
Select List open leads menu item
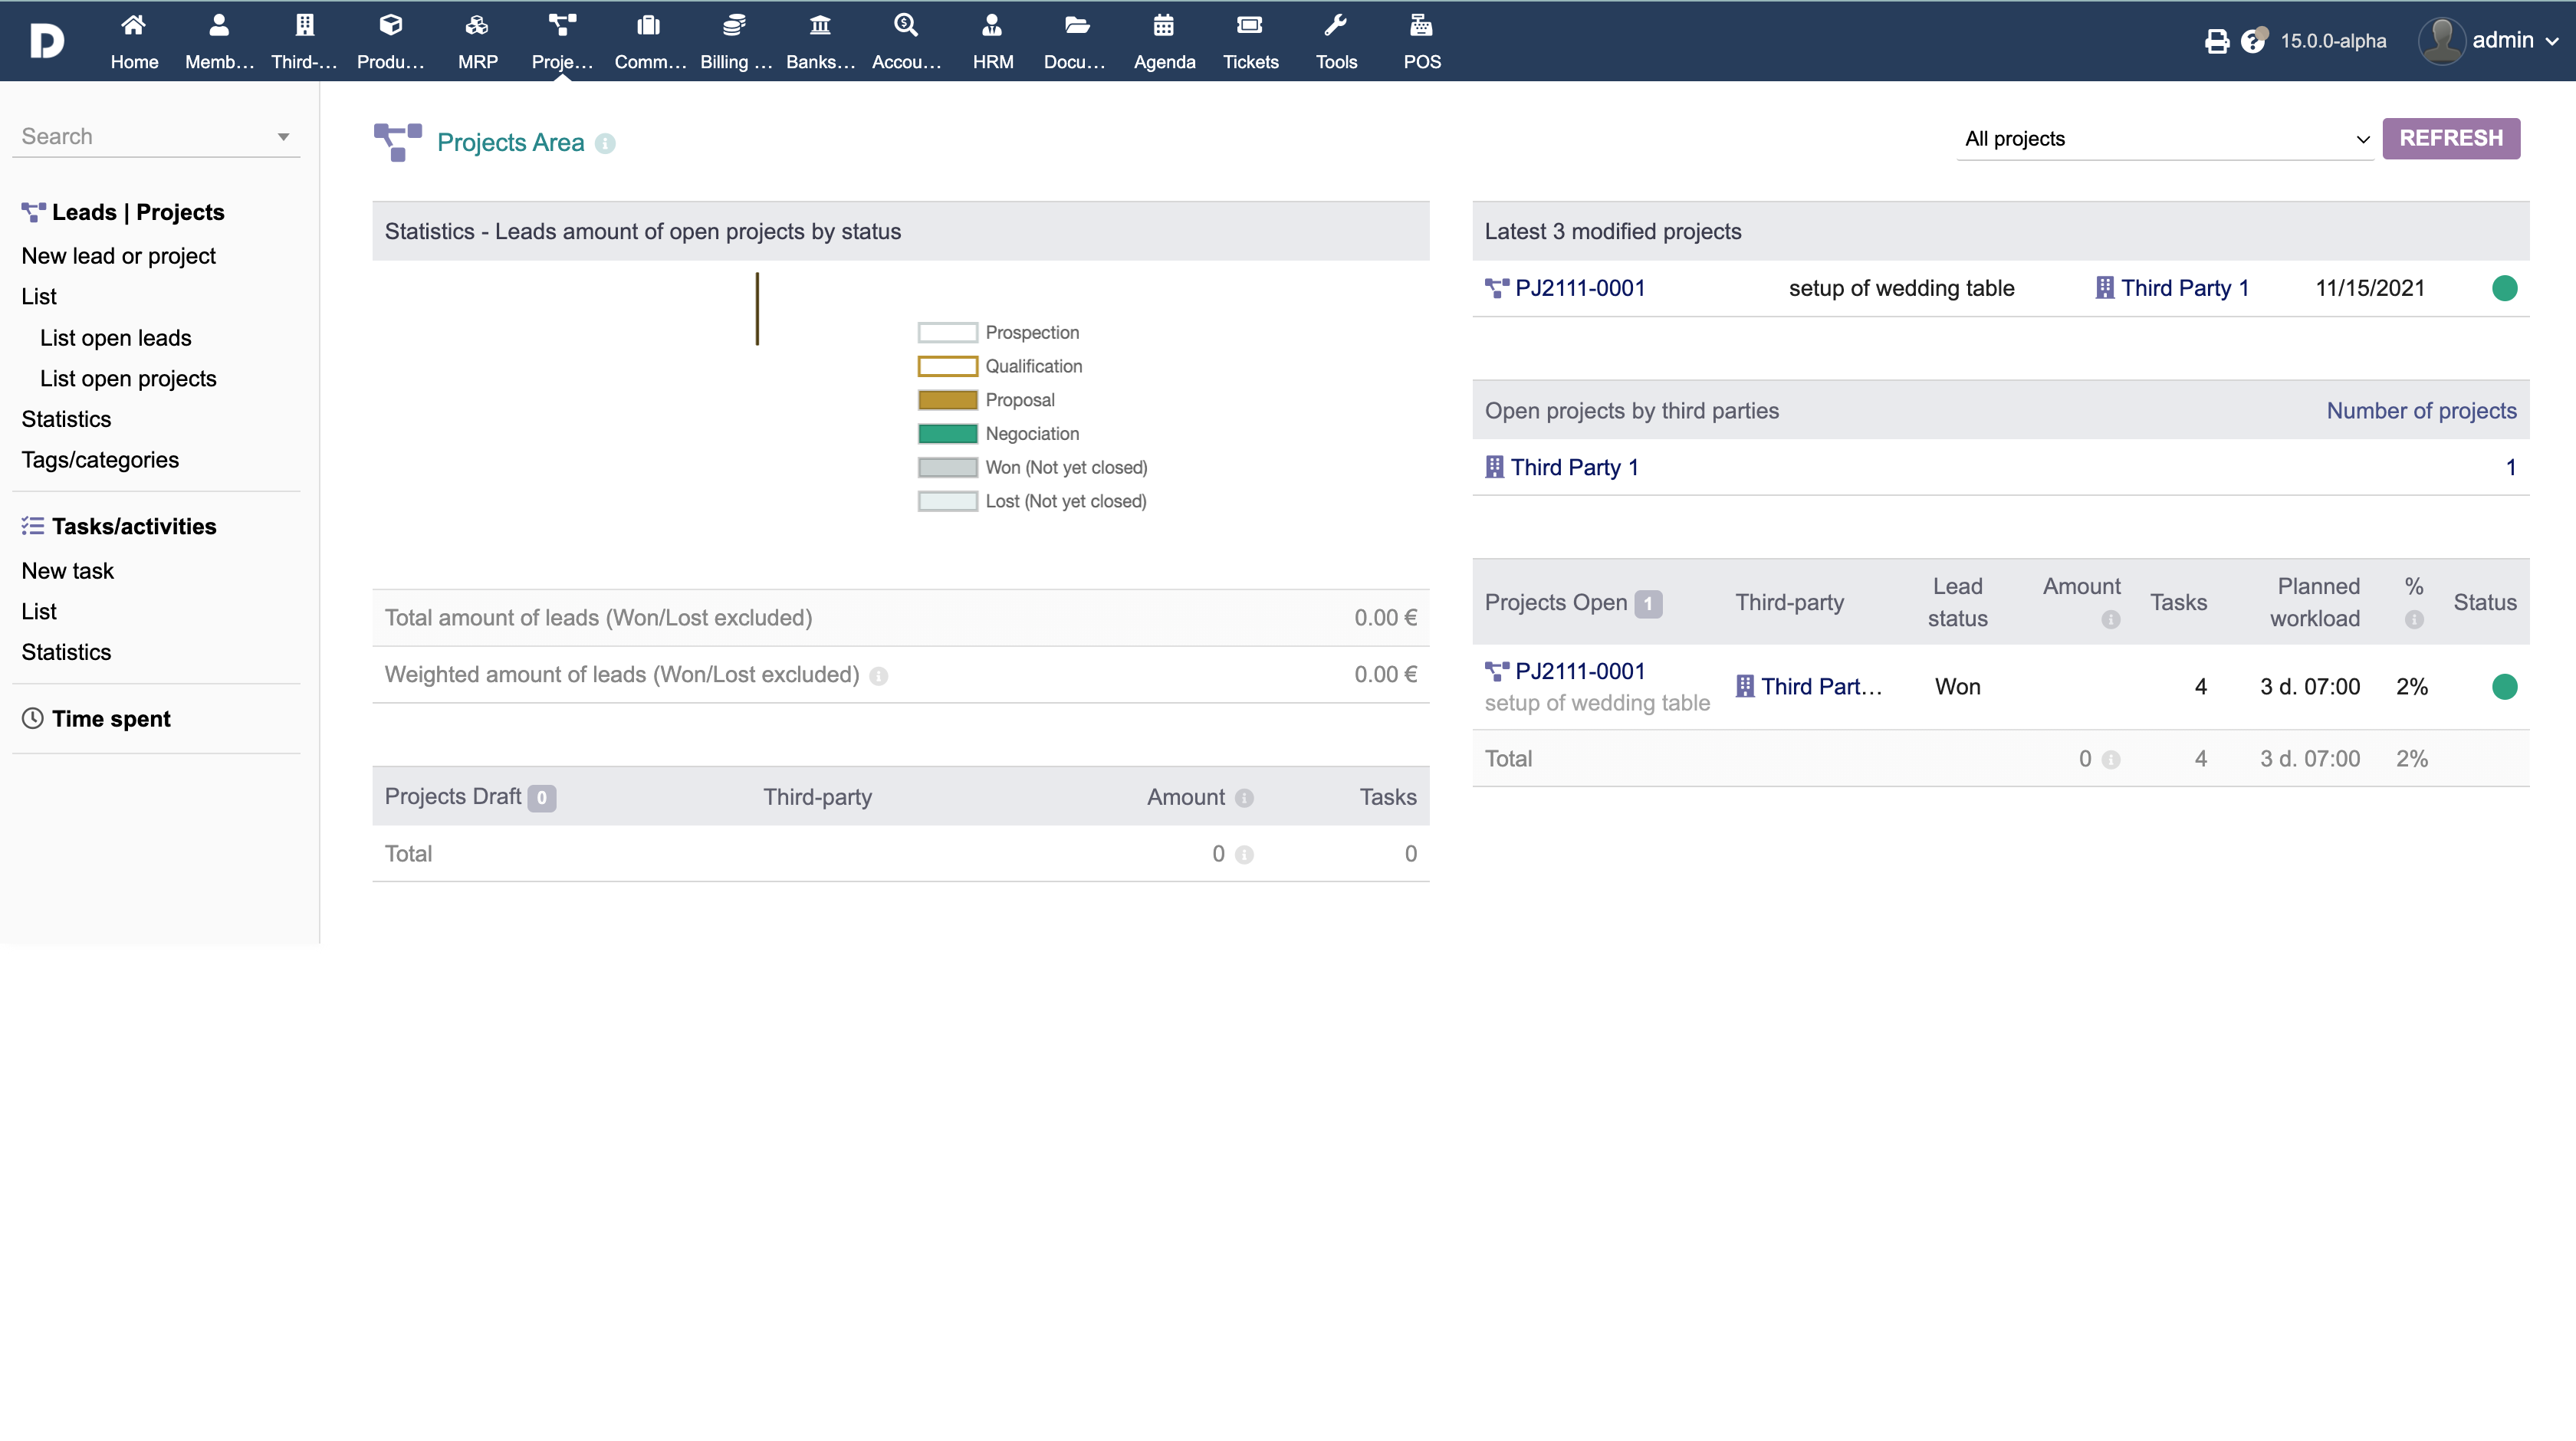coord(116,338)
